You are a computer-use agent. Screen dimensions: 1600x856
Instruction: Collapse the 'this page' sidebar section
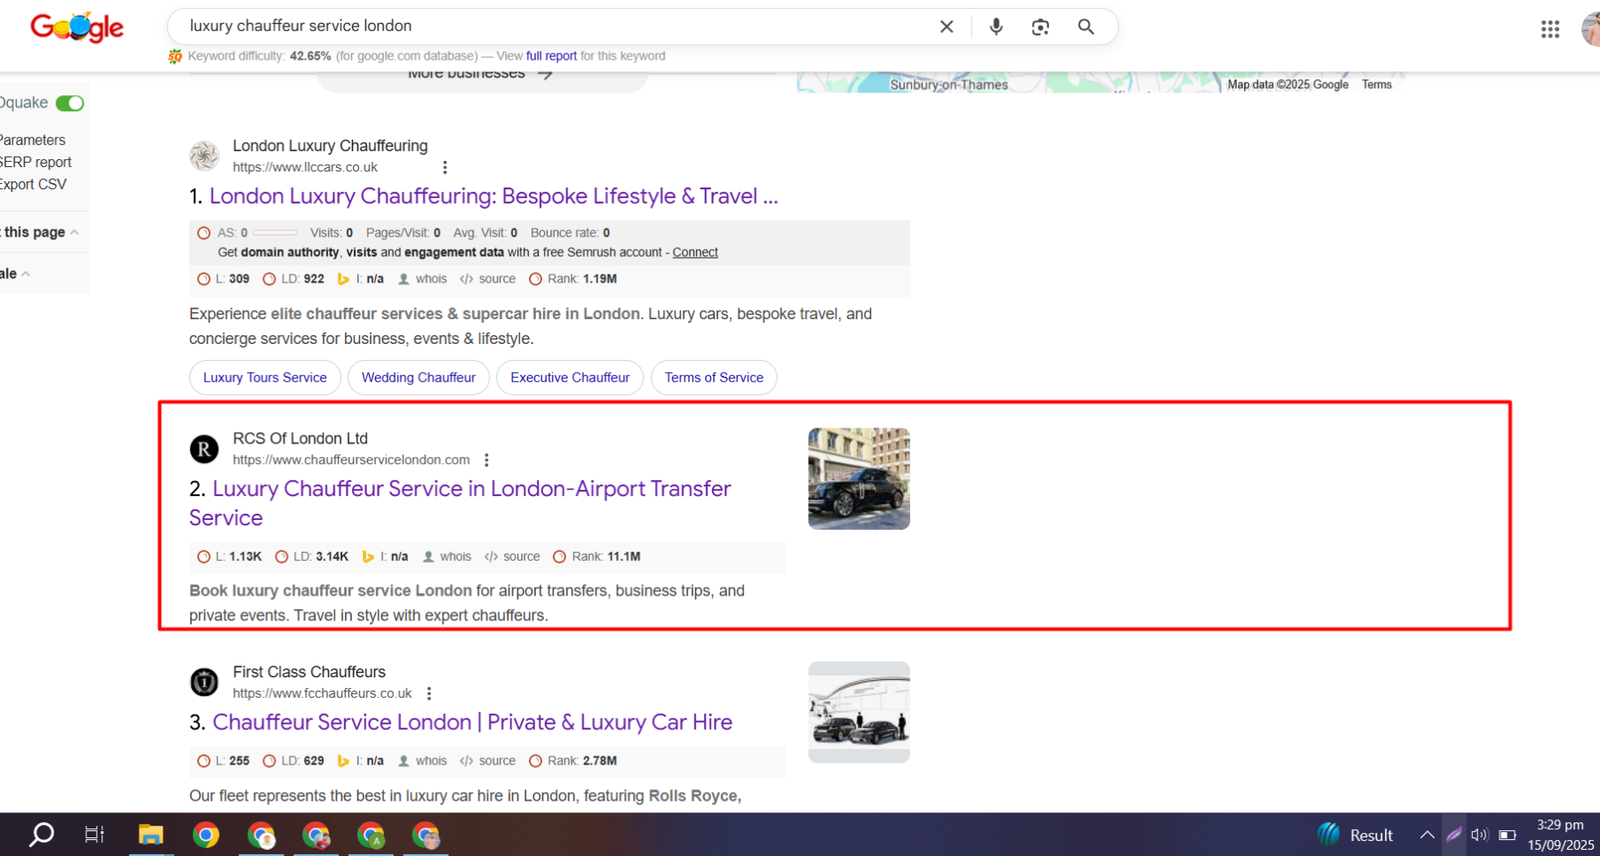74,232
